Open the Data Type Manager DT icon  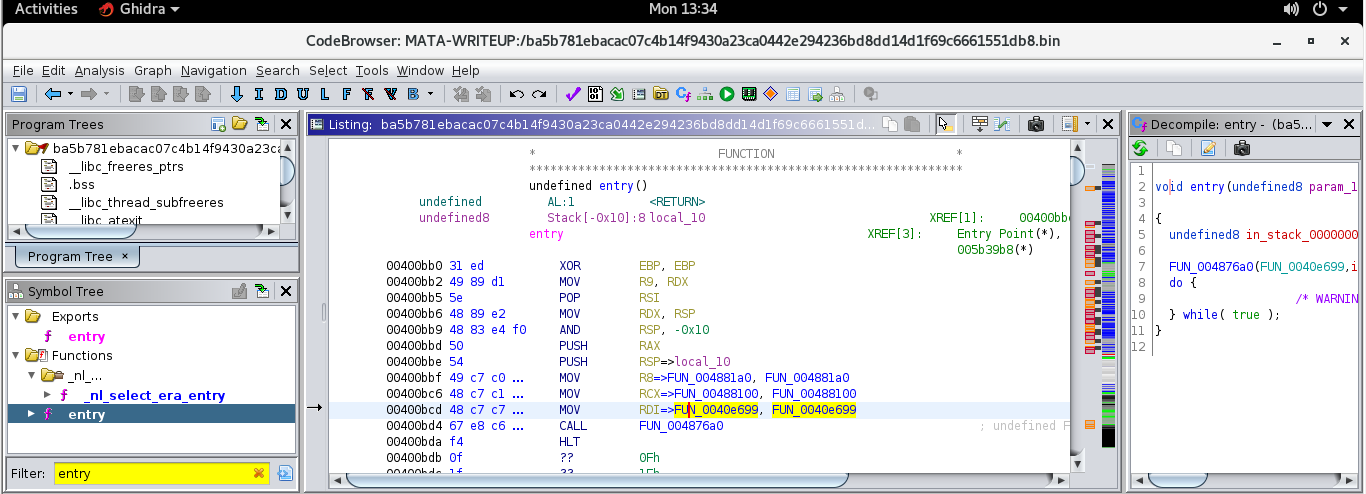[x=661, y=94]
